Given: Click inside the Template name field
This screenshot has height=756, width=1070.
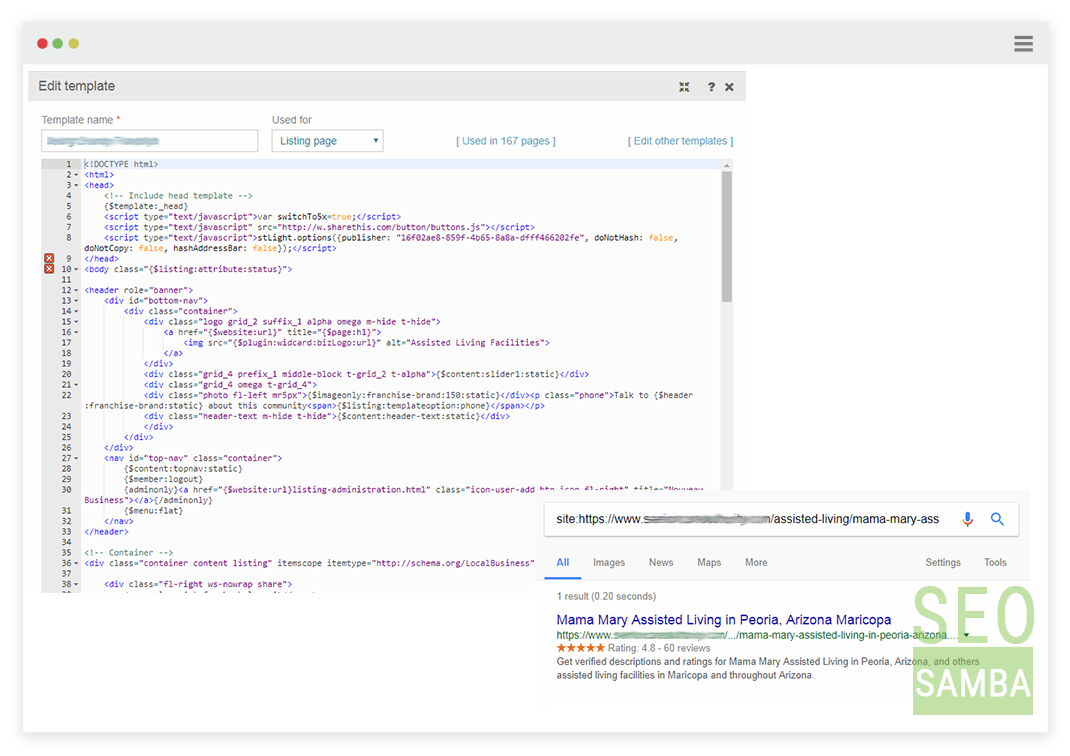Looking at the screenshot, I should tap(149, 140).
